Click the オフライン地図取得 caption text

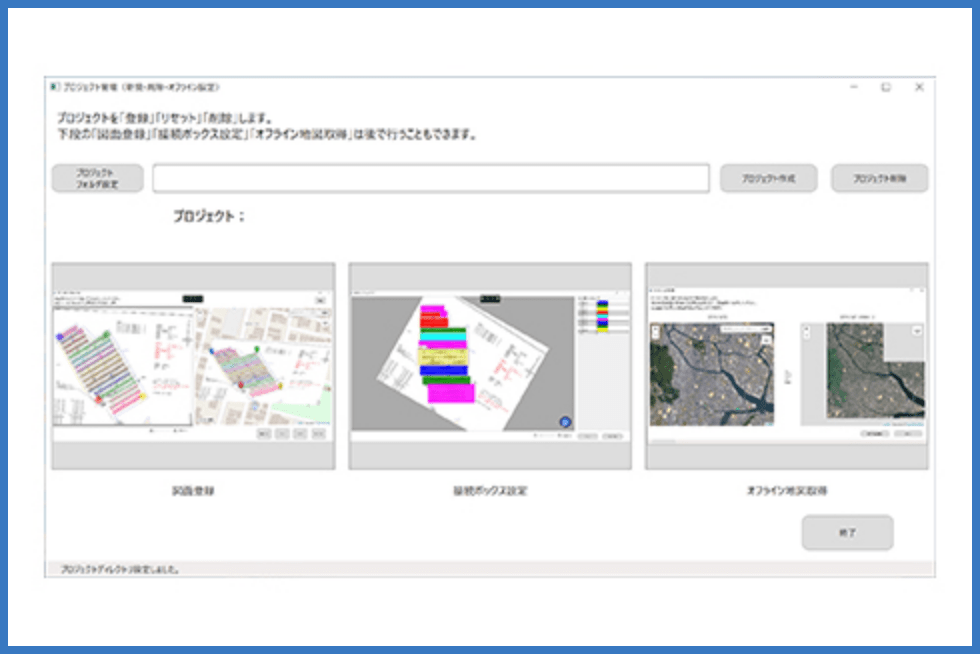(x=786, y=491)
